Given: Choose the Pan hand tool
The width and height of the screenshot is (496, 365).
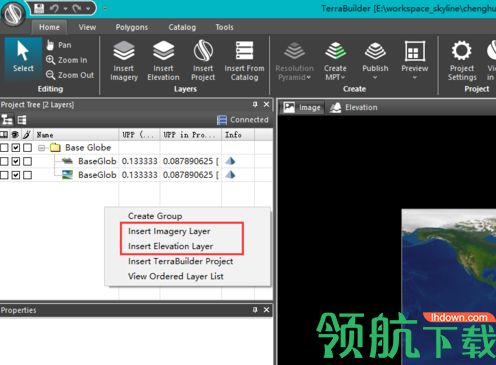Looking at the screenshot, I should click(59, 45).
